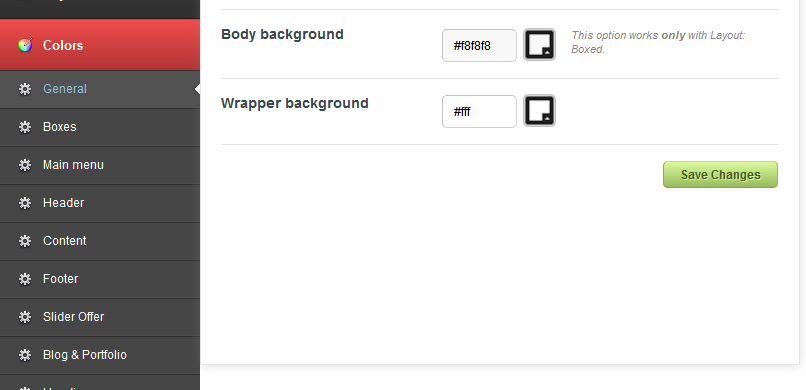Open the Colors section in sidebar
The image size is (806, 390).
click(x=100, y=45)
